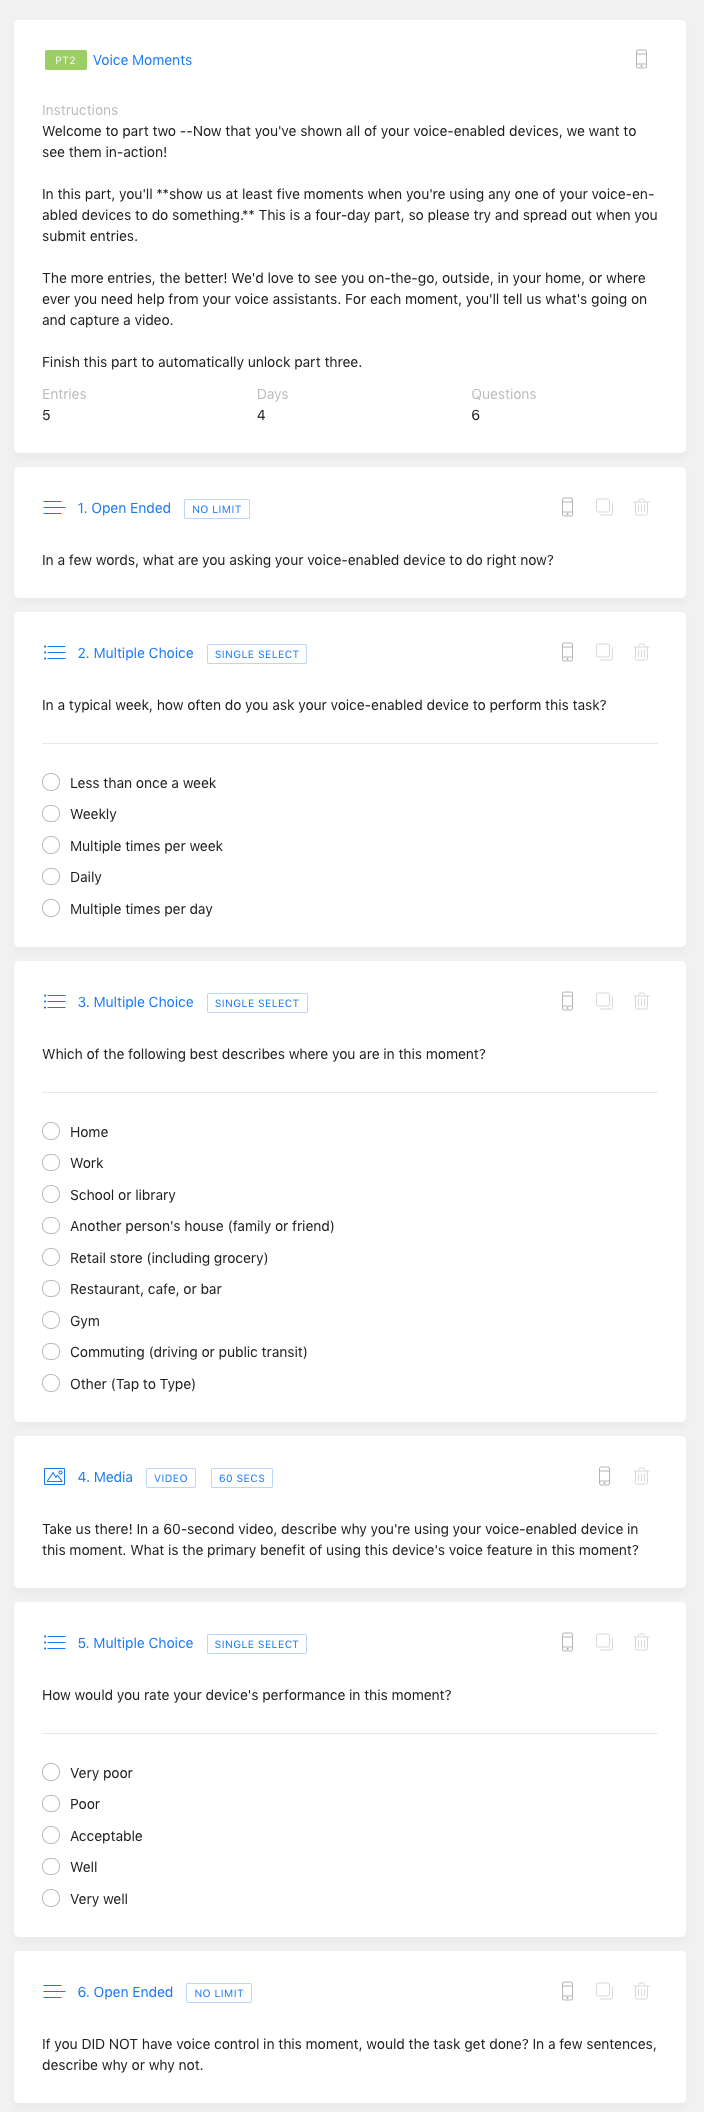Duplicate question 2 using the copy icon
Viewport: 704px width, 2112px height.
coord(604,652)
